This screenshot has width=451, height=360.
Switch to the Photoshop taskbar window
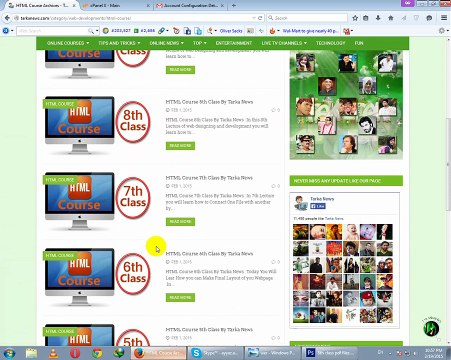330,353
